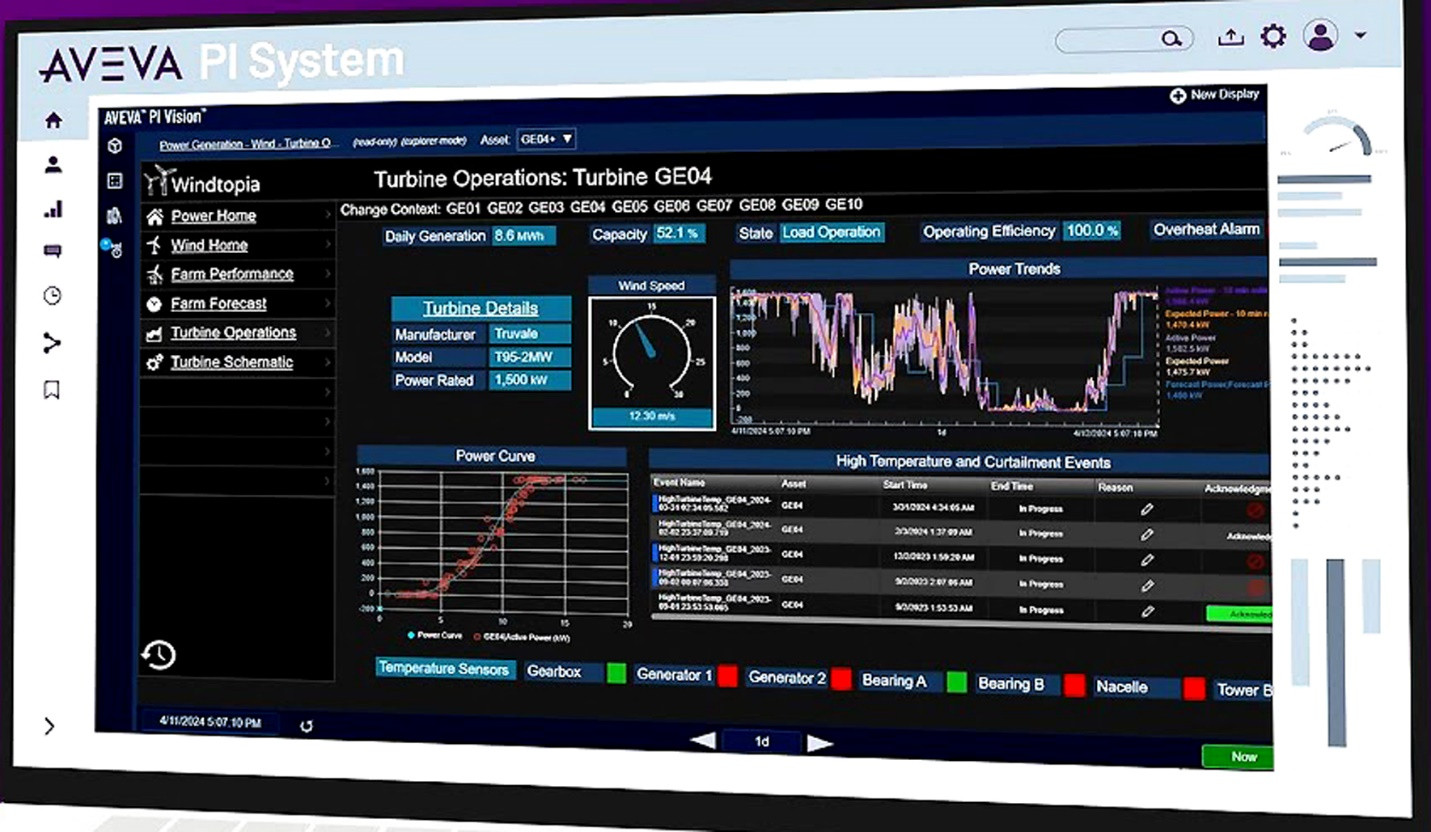Viewport: 1431px width, 832px height.
Task: Open the caret menu next to the avatar
Action: (x=1360, y=36)
